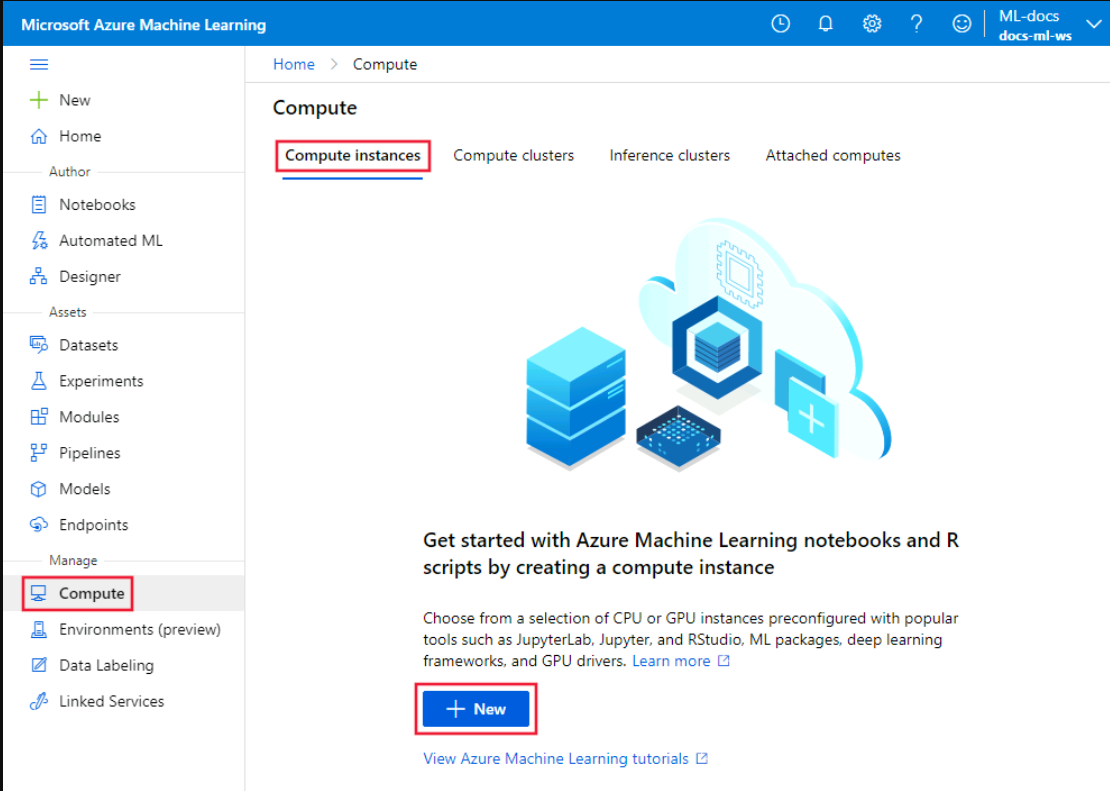
Task: Click the ML-docs workspace name text
Action: coord(1029,16)
